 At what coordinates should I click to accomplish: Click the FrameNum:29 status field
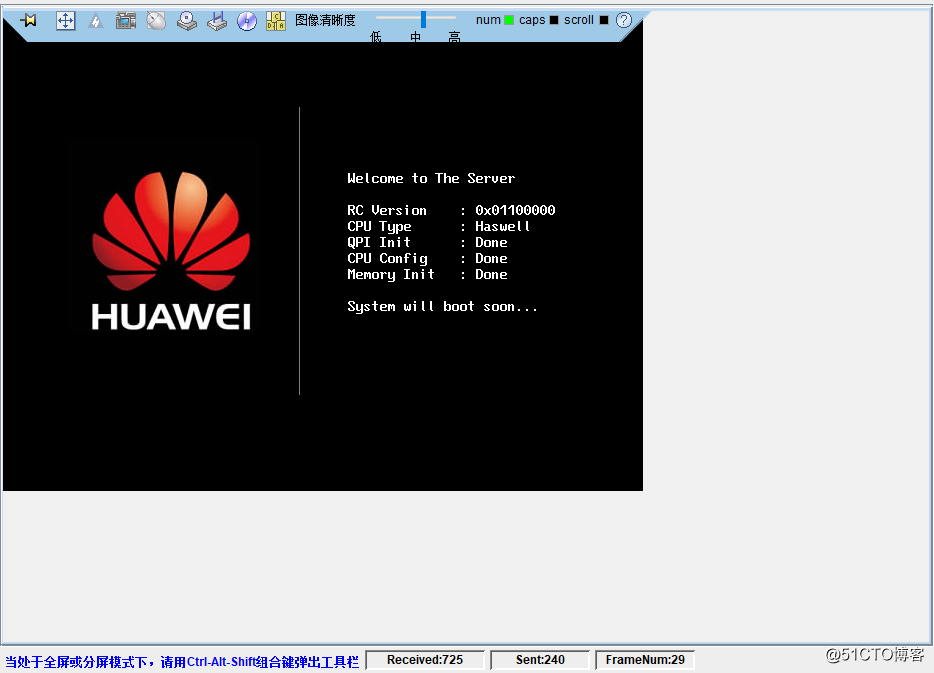(645, 660)
